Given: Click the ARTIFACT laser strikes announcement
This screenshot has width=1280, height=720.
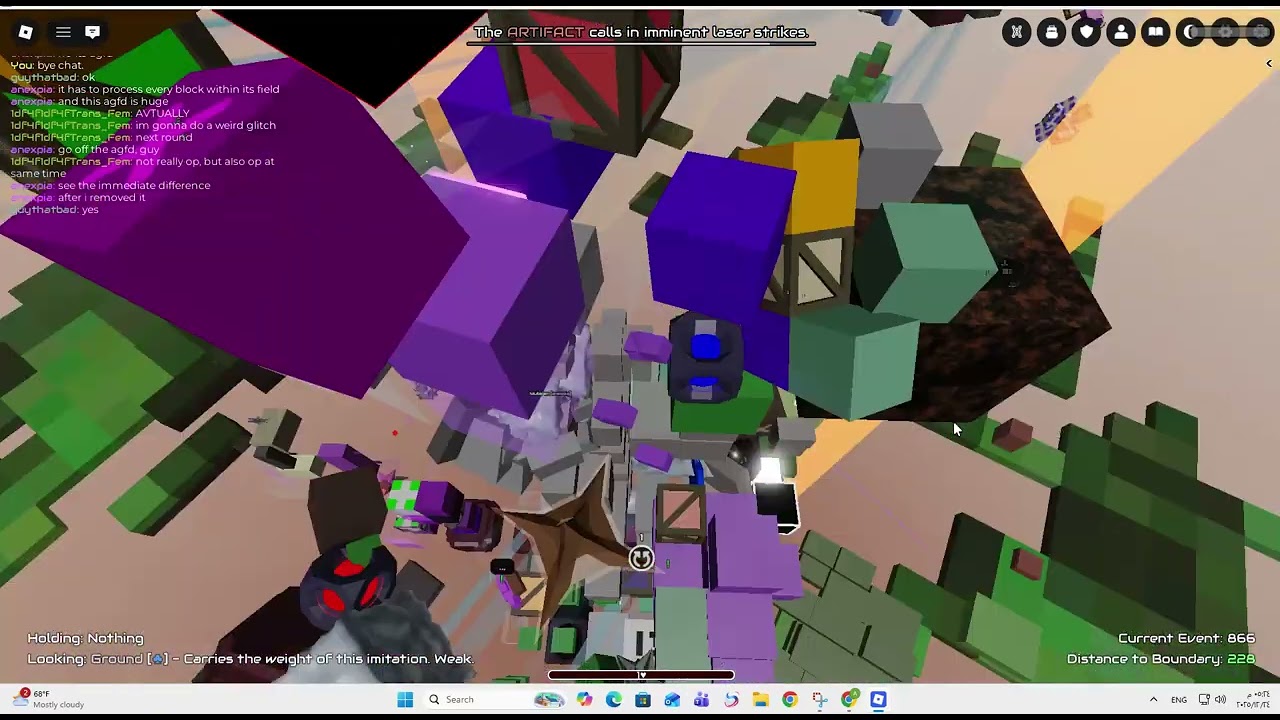Looking at the screenshot, I should point(641,32).
